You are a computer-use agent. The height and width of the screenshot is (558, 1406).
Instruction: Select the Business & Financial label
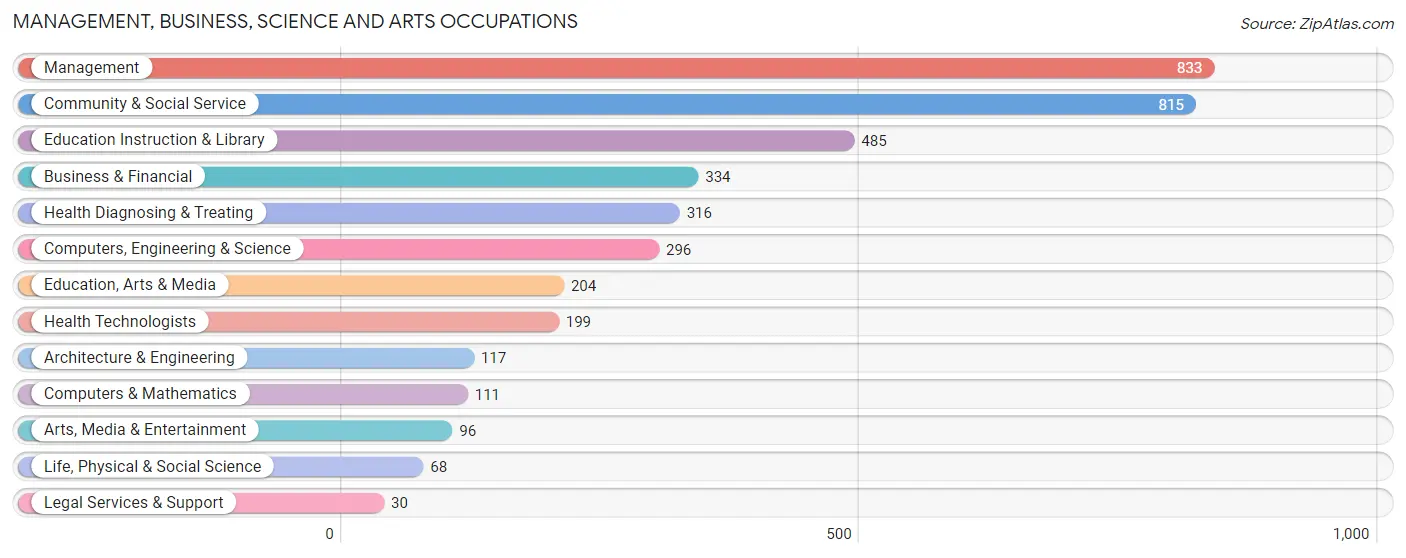tap(118, 176)
